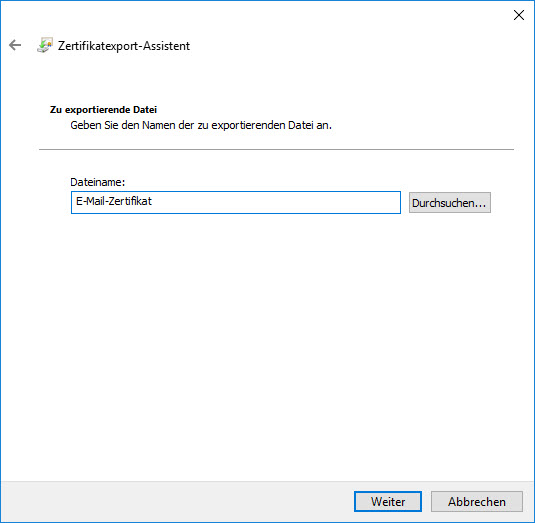Focus the Dateiname input field

click(x=236, y=202)
